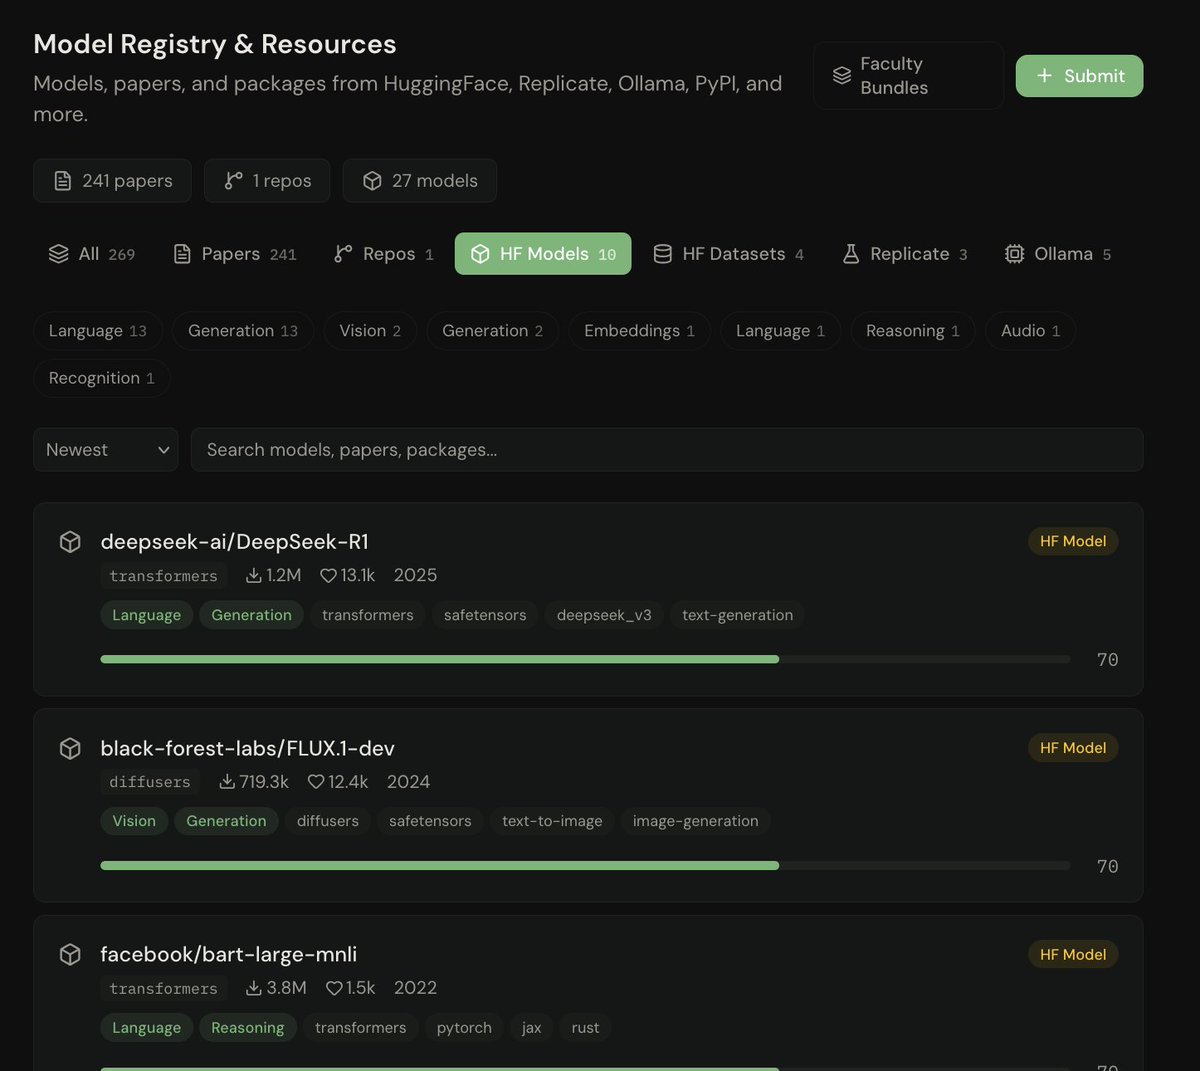1200x1071 pixels.
Task: Click the cube icon beside facebook/bart-large-mnli
Action: point(70,954)
